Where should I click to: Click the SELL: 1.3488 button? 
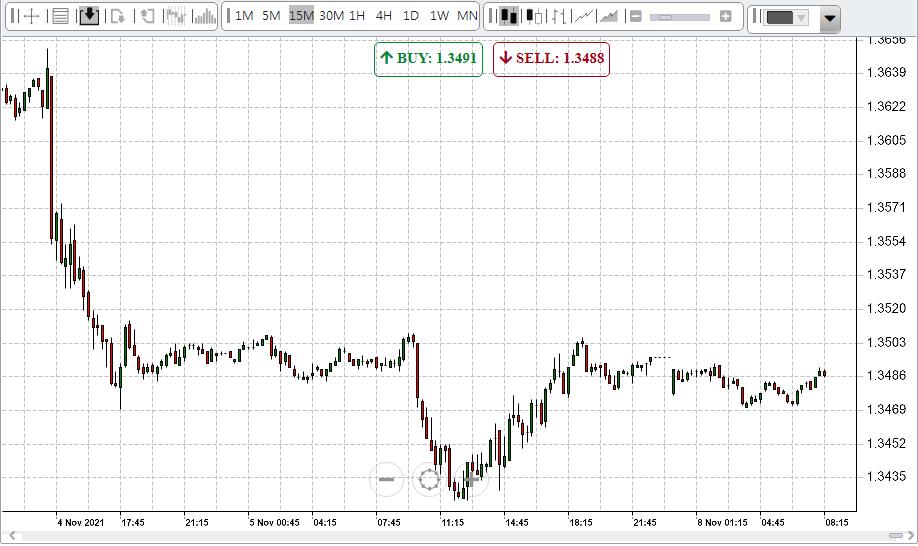tap(552, 59)
